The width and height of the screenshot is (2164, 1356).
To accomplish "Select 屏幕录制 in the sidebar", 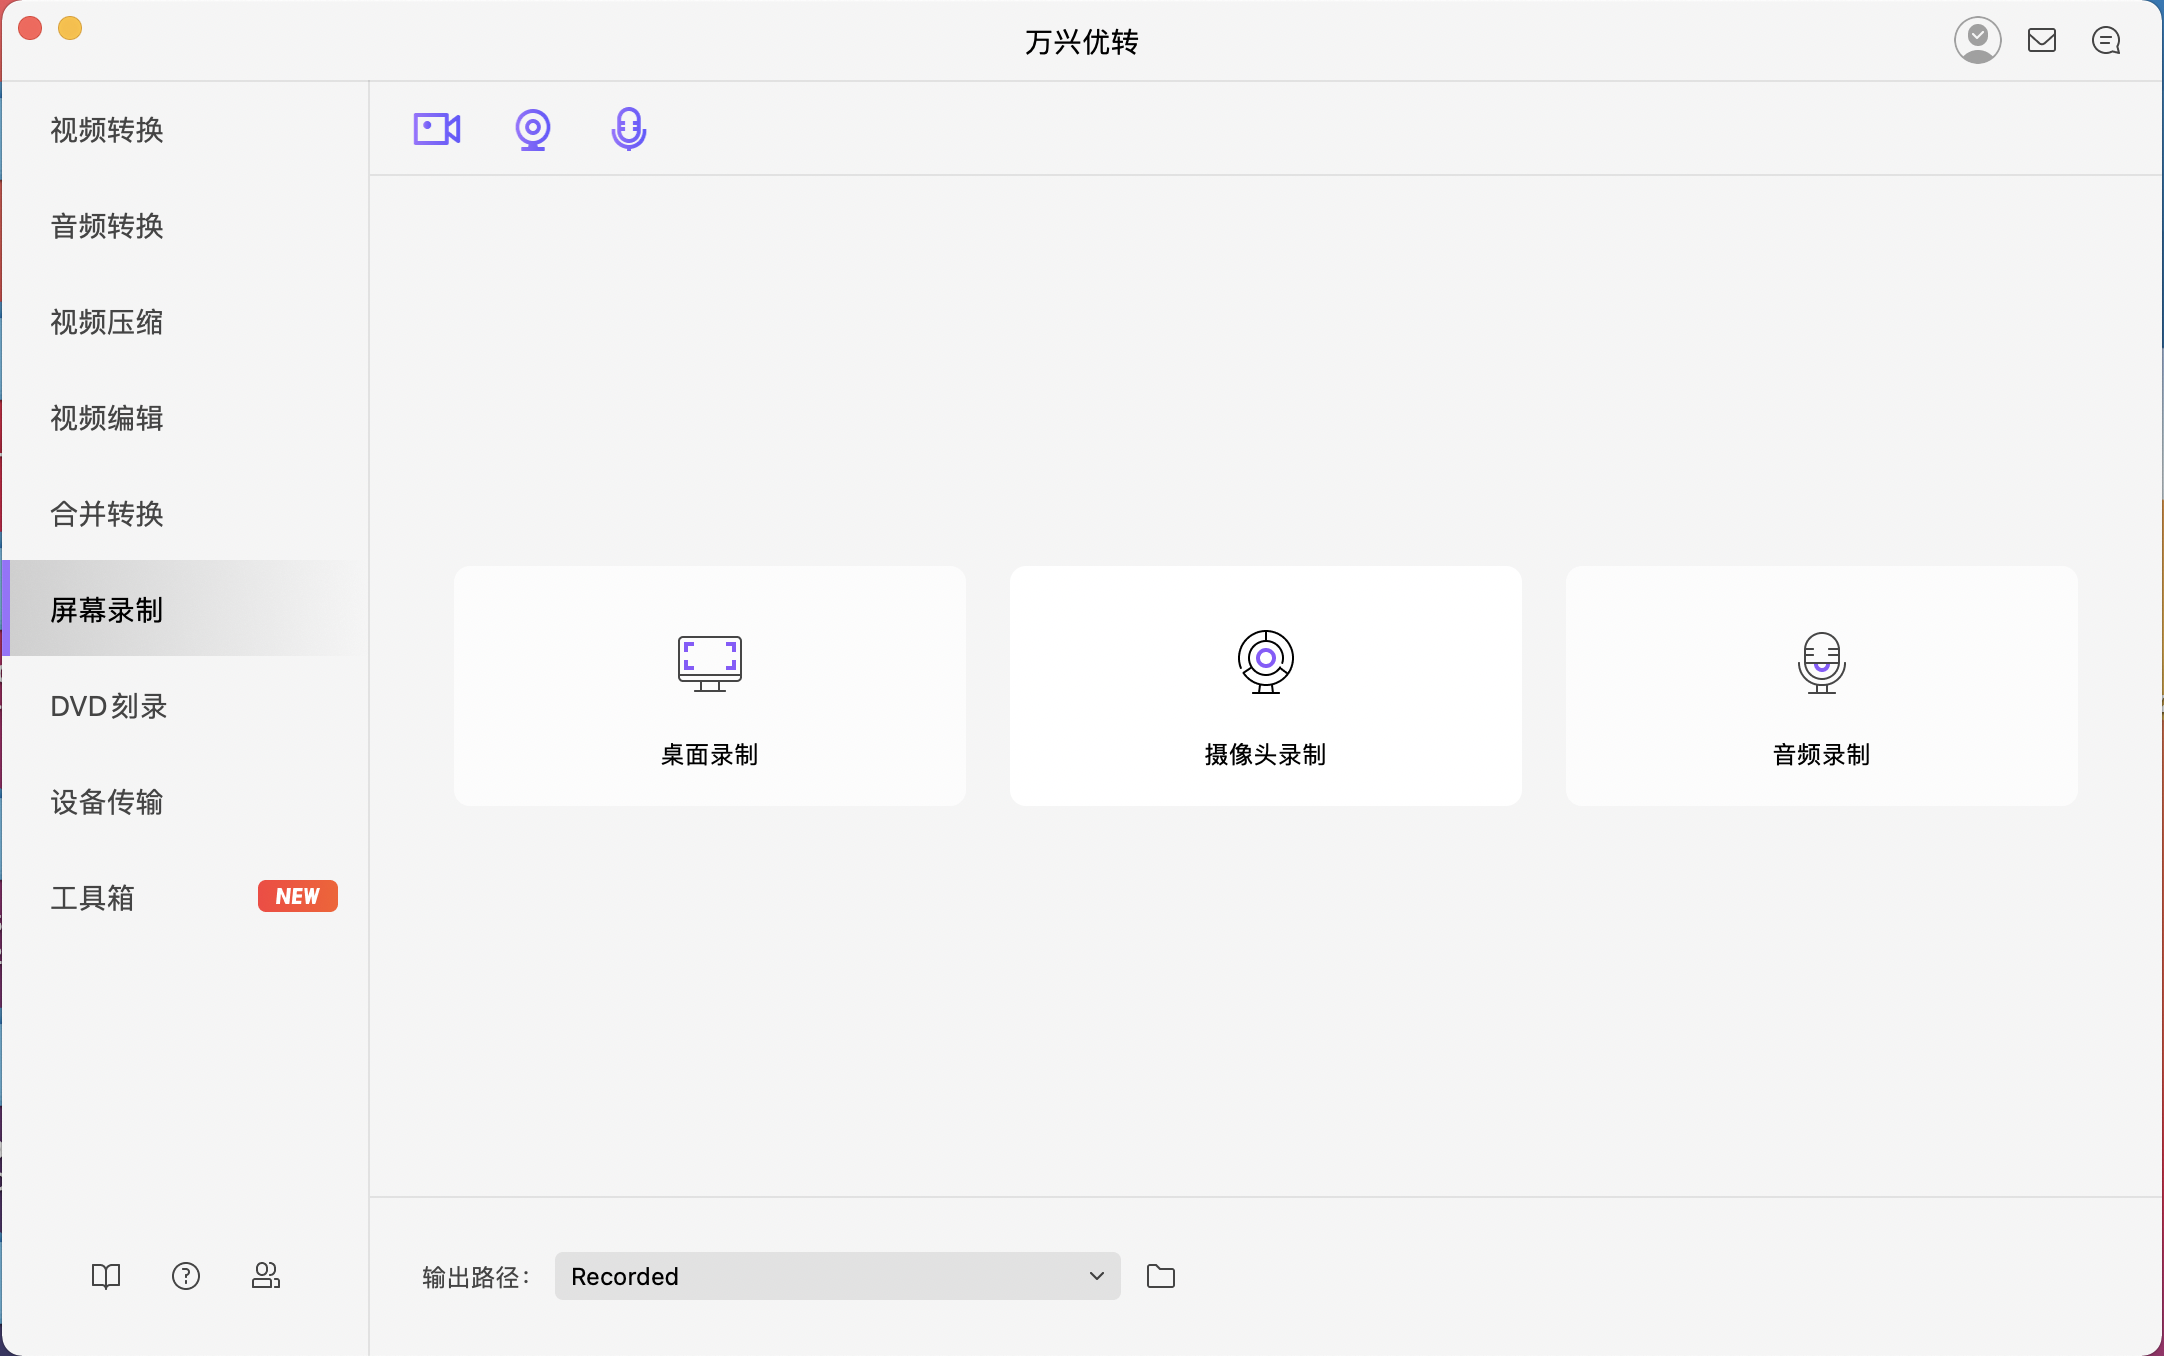I will coord(107,610).
